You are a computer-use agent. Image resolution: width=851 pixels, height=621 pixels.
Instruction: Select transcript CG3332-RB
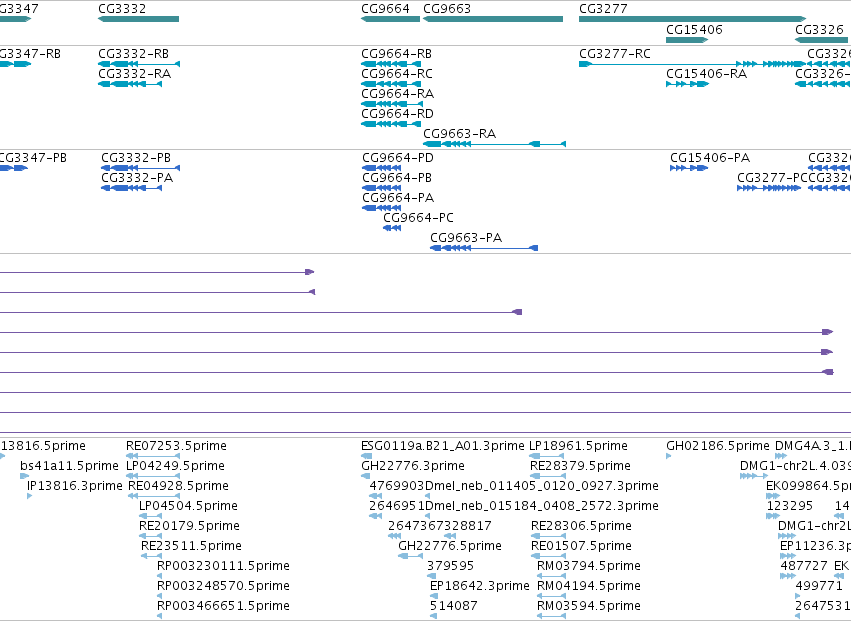pyautogui.click(x=139, y=64)
